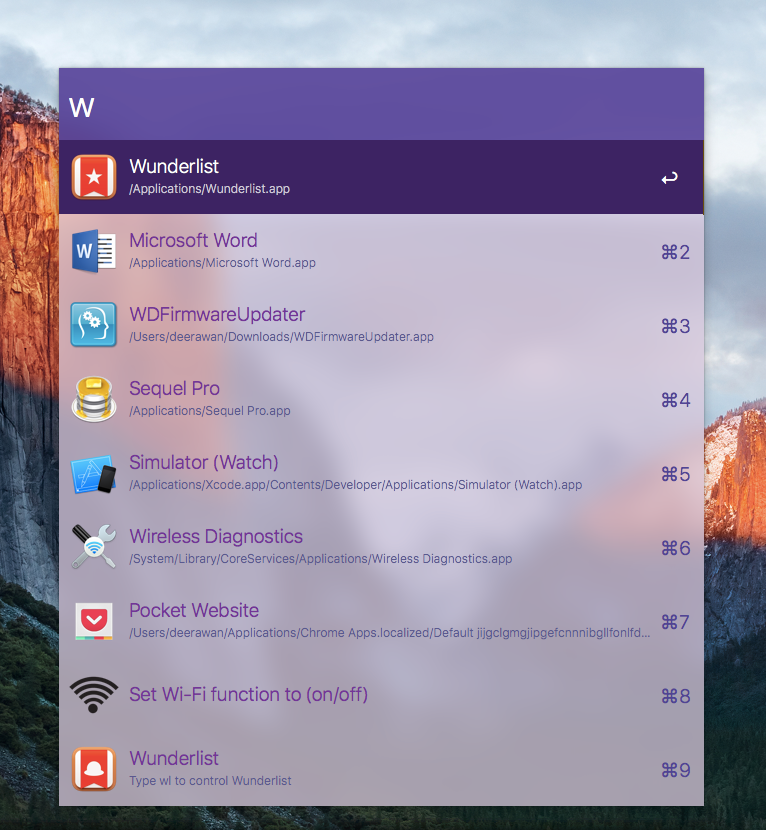The image size is (766, 830).
Task: Click the Pocket Website icon
Action: 94,621
